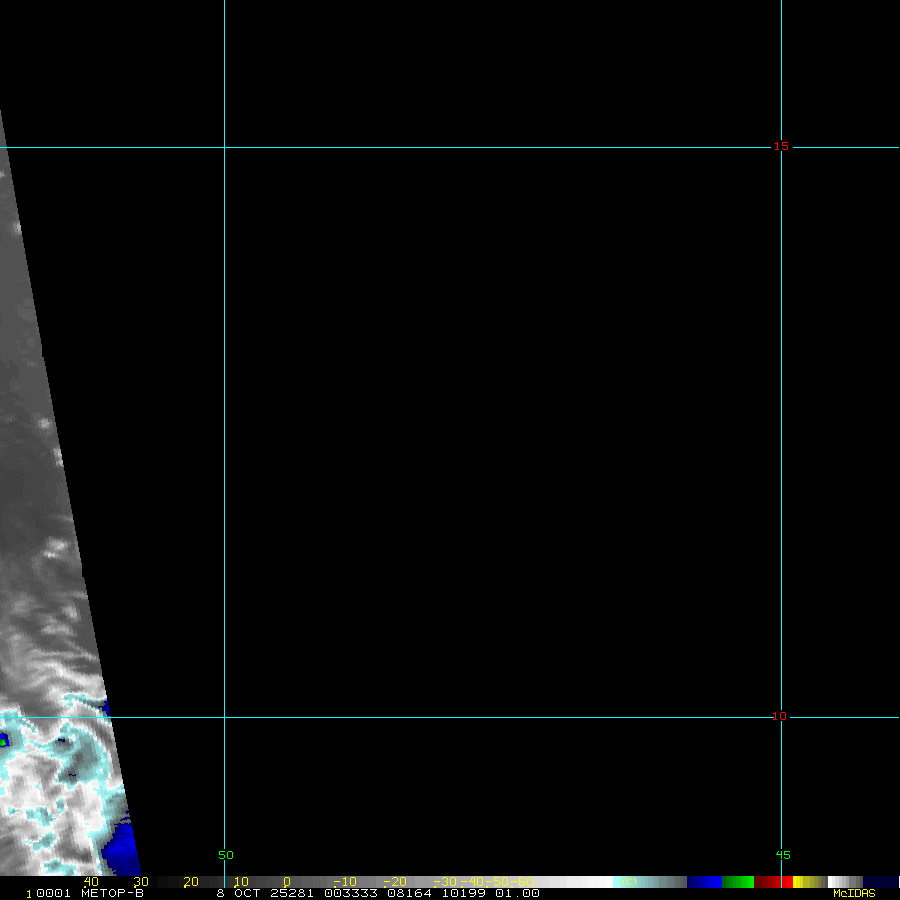Click the small green spot at left edge
Viewport: 900px width, 900px height.
4,742
